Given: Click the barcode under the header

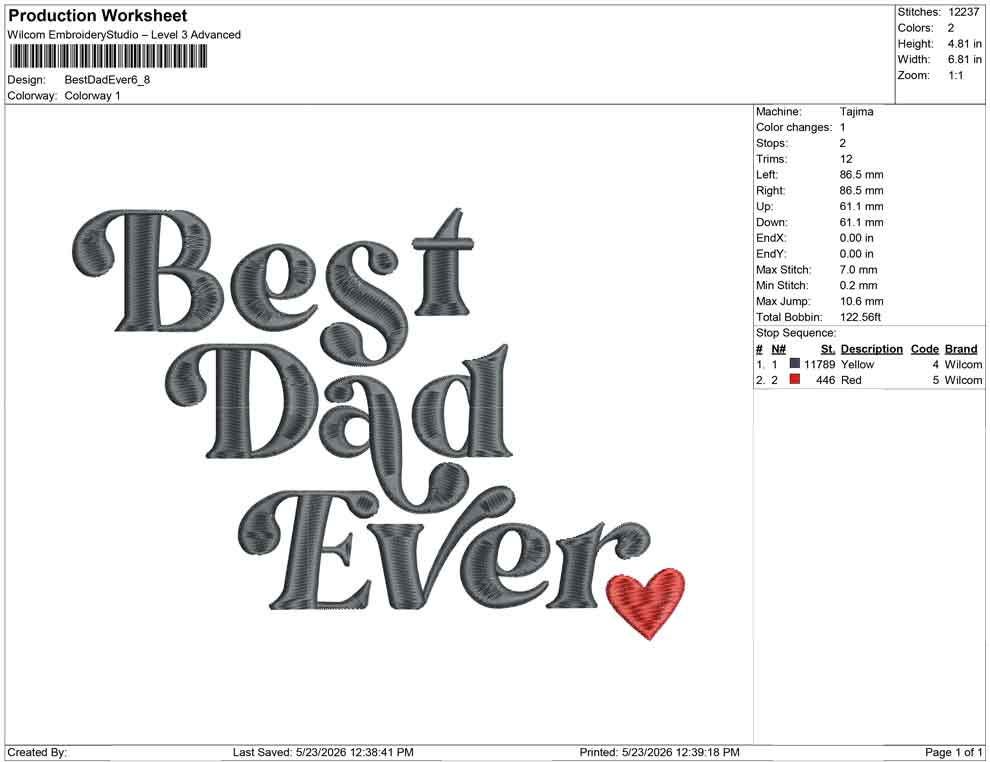Looking at the screenshot, I should click(108, 57).
